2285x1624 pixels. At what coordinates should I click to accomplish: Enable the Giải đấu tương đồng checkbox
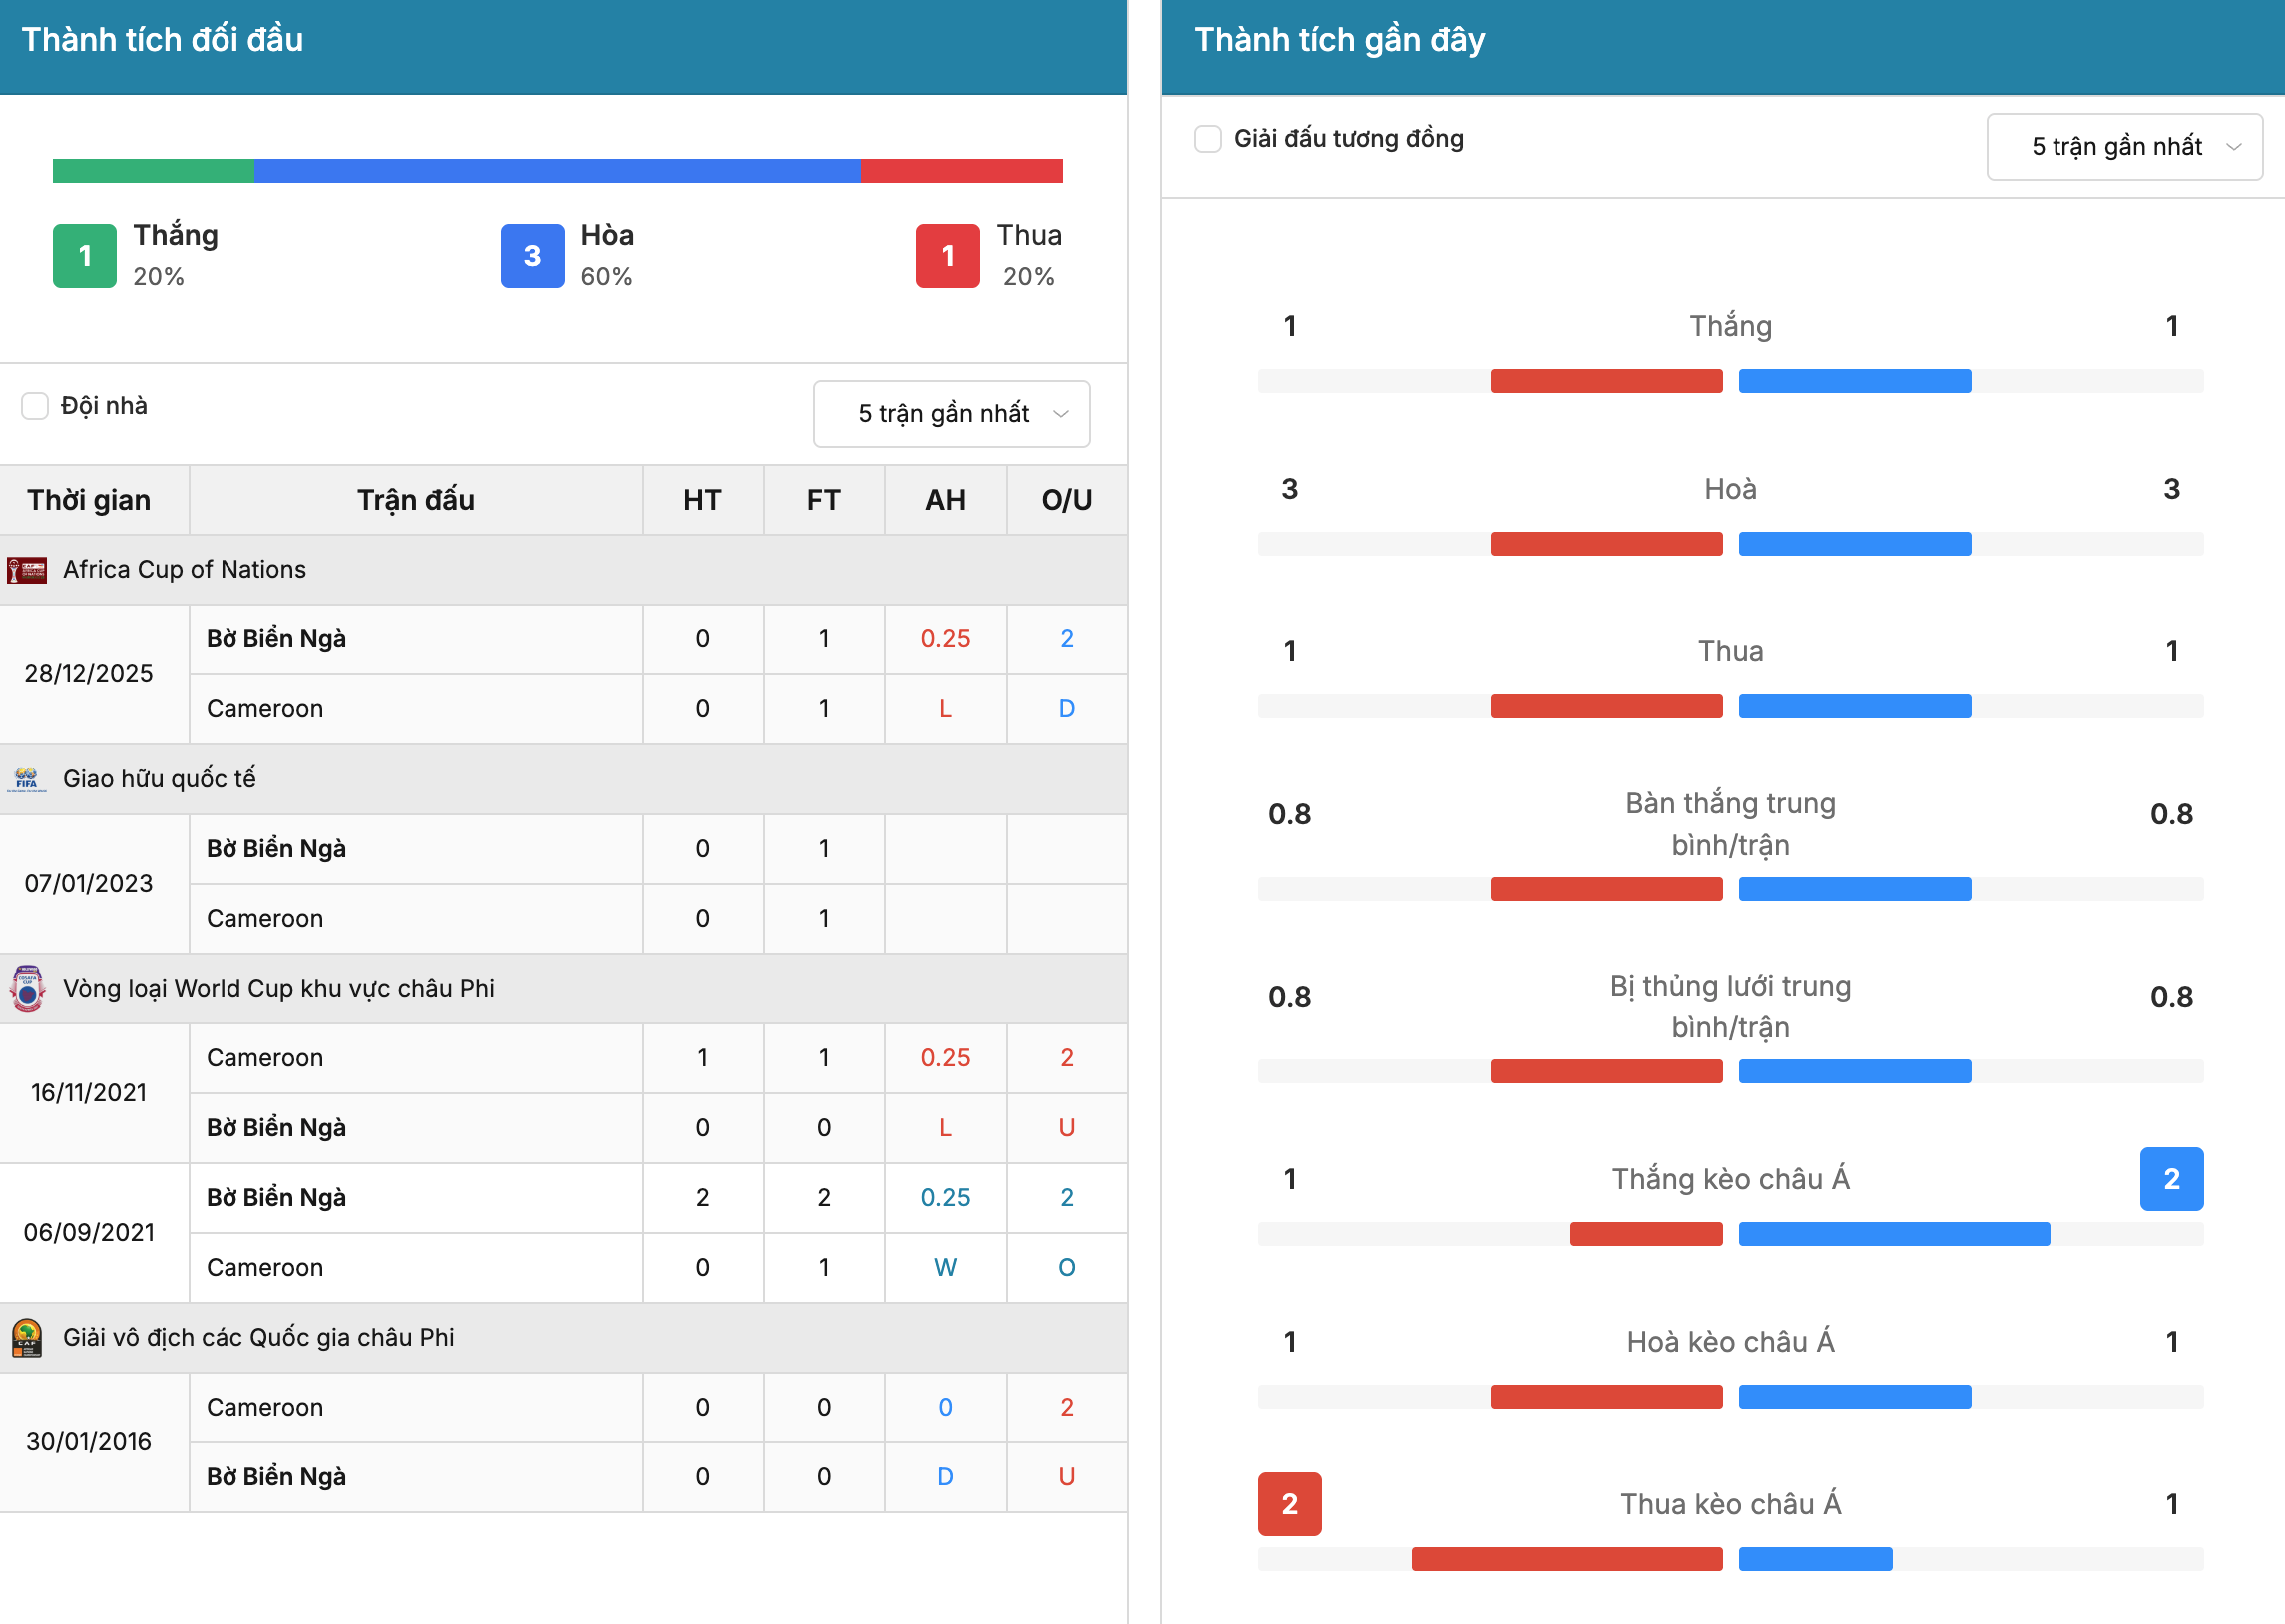tap(1208, 139)
